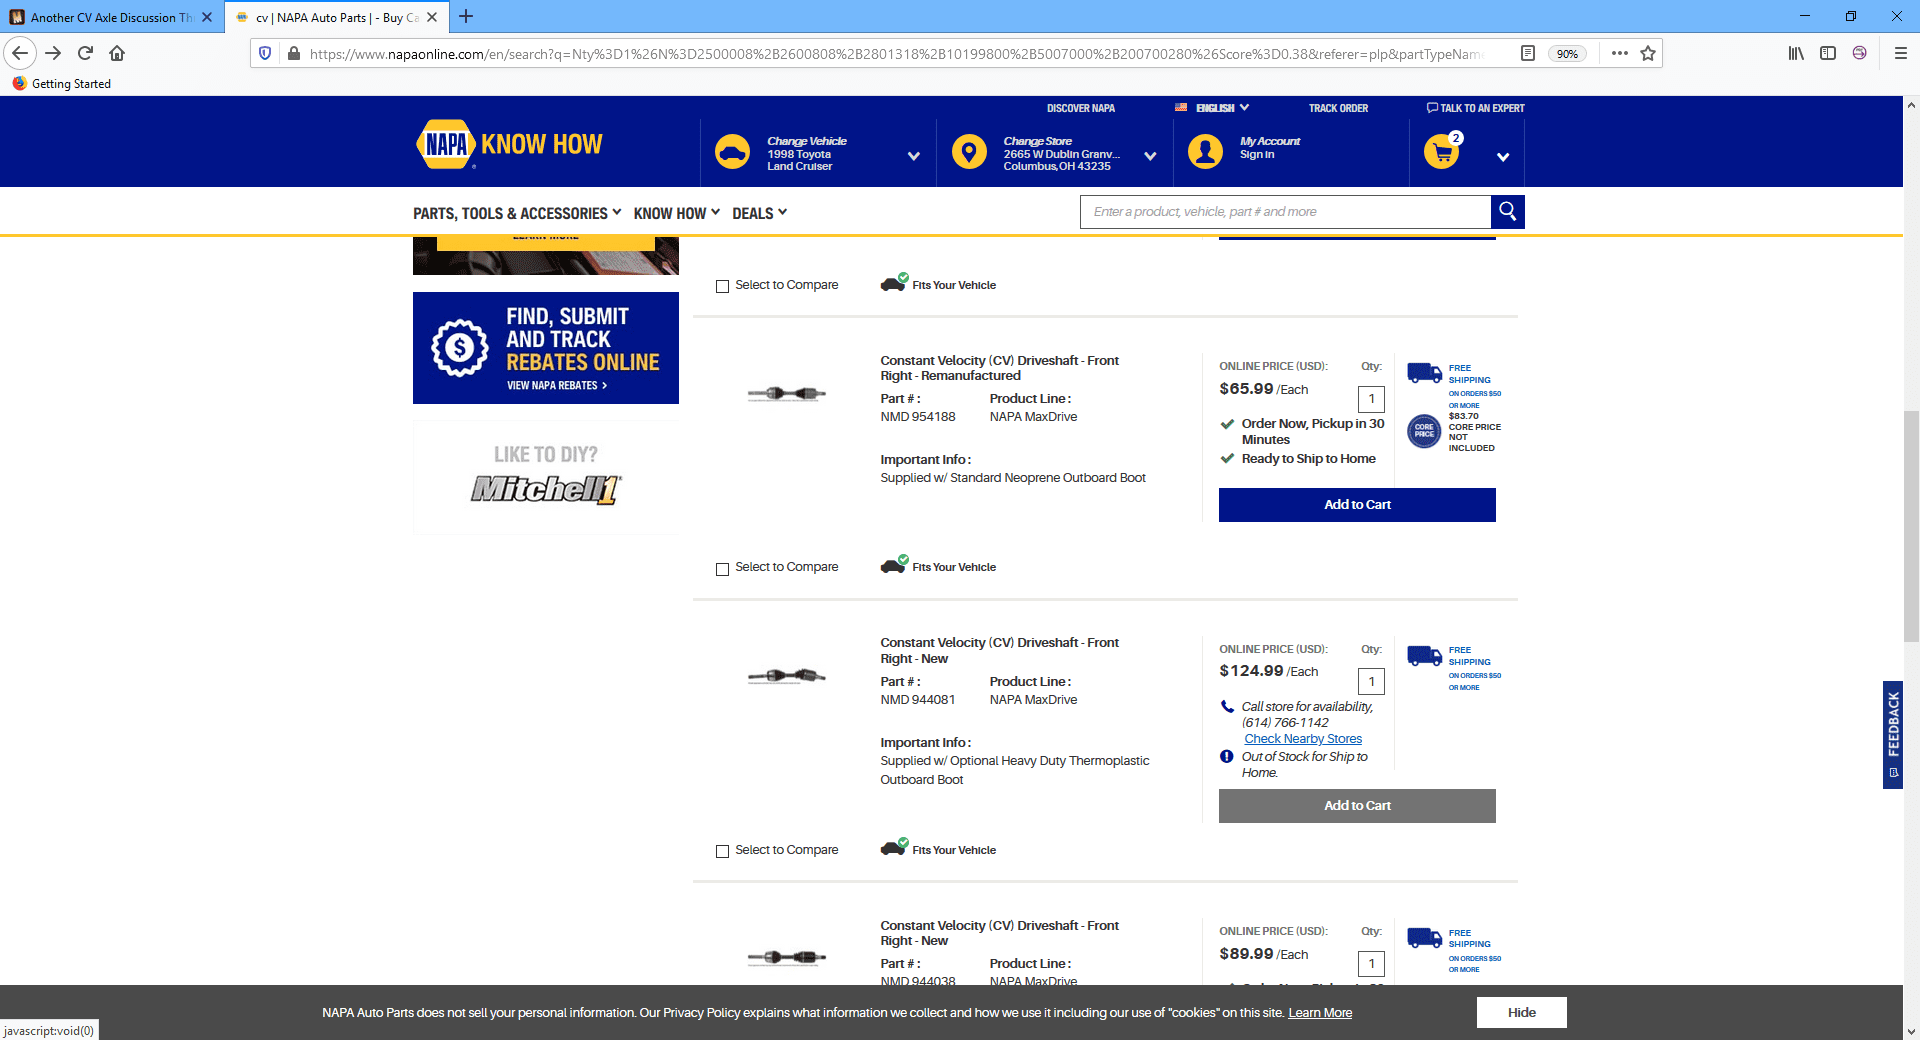Expand Parts, Tools & Accessories menu

click(517, 213)
